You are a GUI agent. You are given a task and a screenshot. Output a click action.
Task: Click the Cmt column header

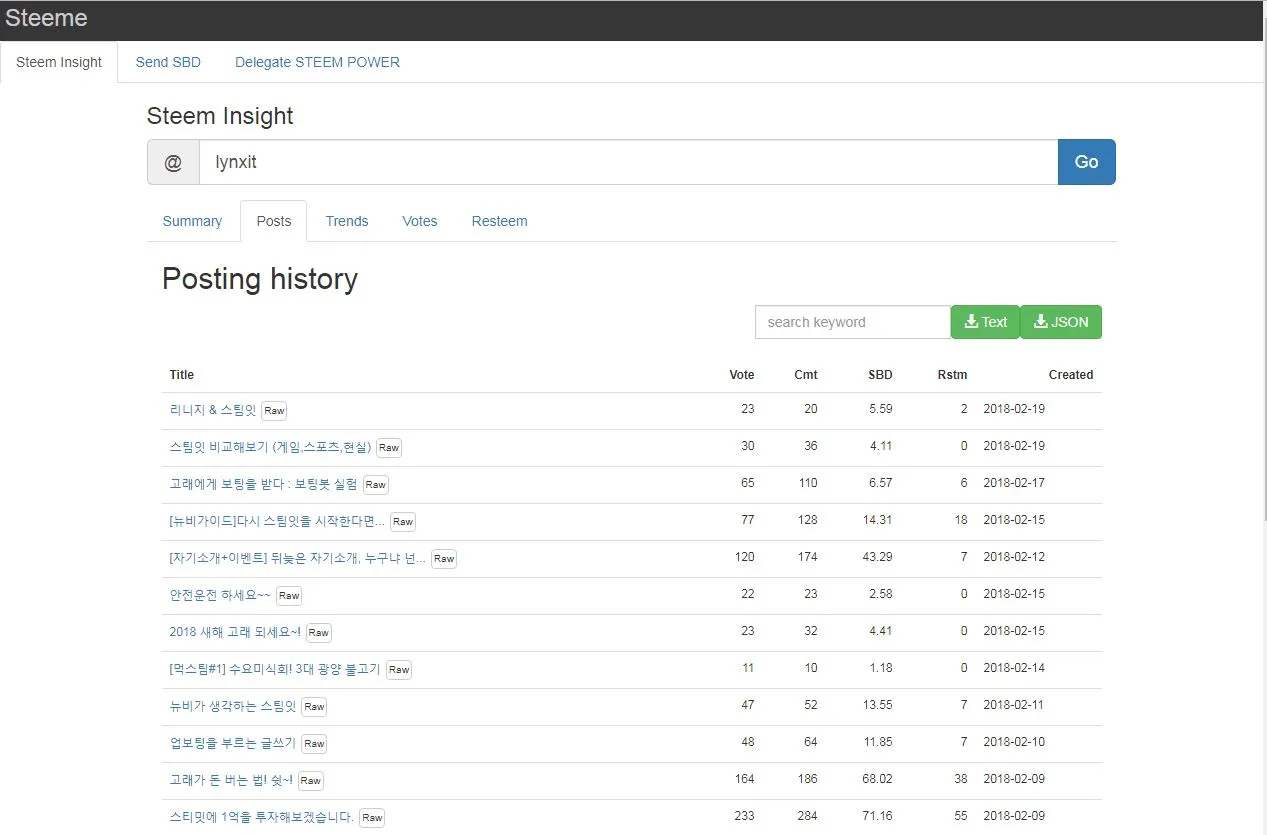click(x=806, y=375)
